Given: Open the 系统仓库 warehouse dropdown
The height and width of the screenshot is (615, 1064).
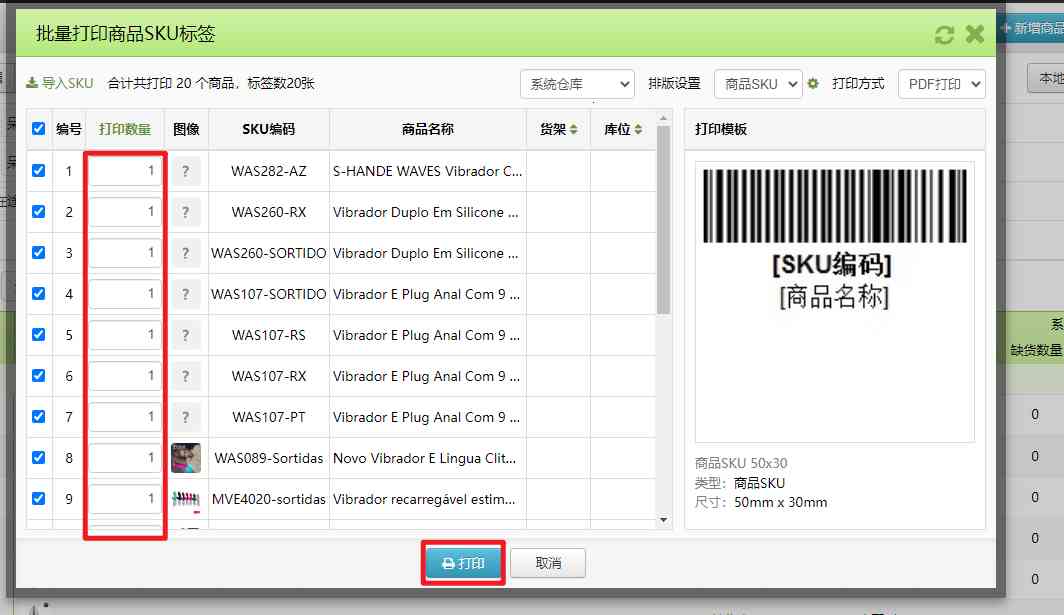Looking at the screenshot, I should point(577,84).
